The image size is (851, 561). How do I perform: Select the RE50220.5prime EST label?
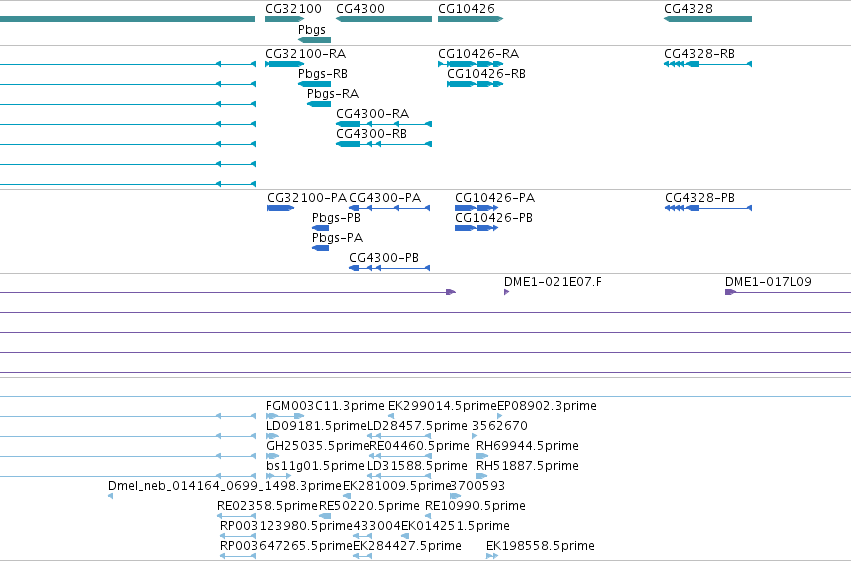coord(369,506)
